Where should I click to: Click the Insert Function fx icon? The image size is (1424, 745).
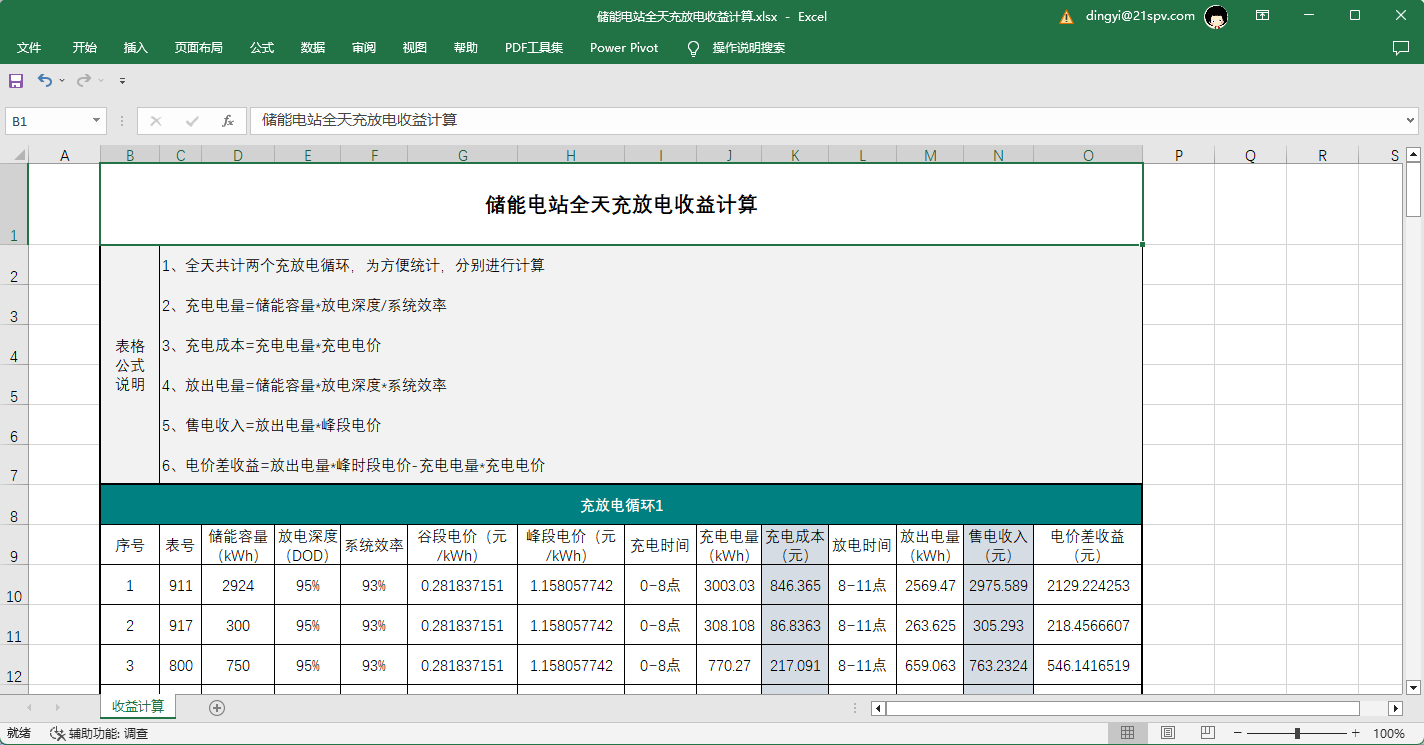(228, 121)
